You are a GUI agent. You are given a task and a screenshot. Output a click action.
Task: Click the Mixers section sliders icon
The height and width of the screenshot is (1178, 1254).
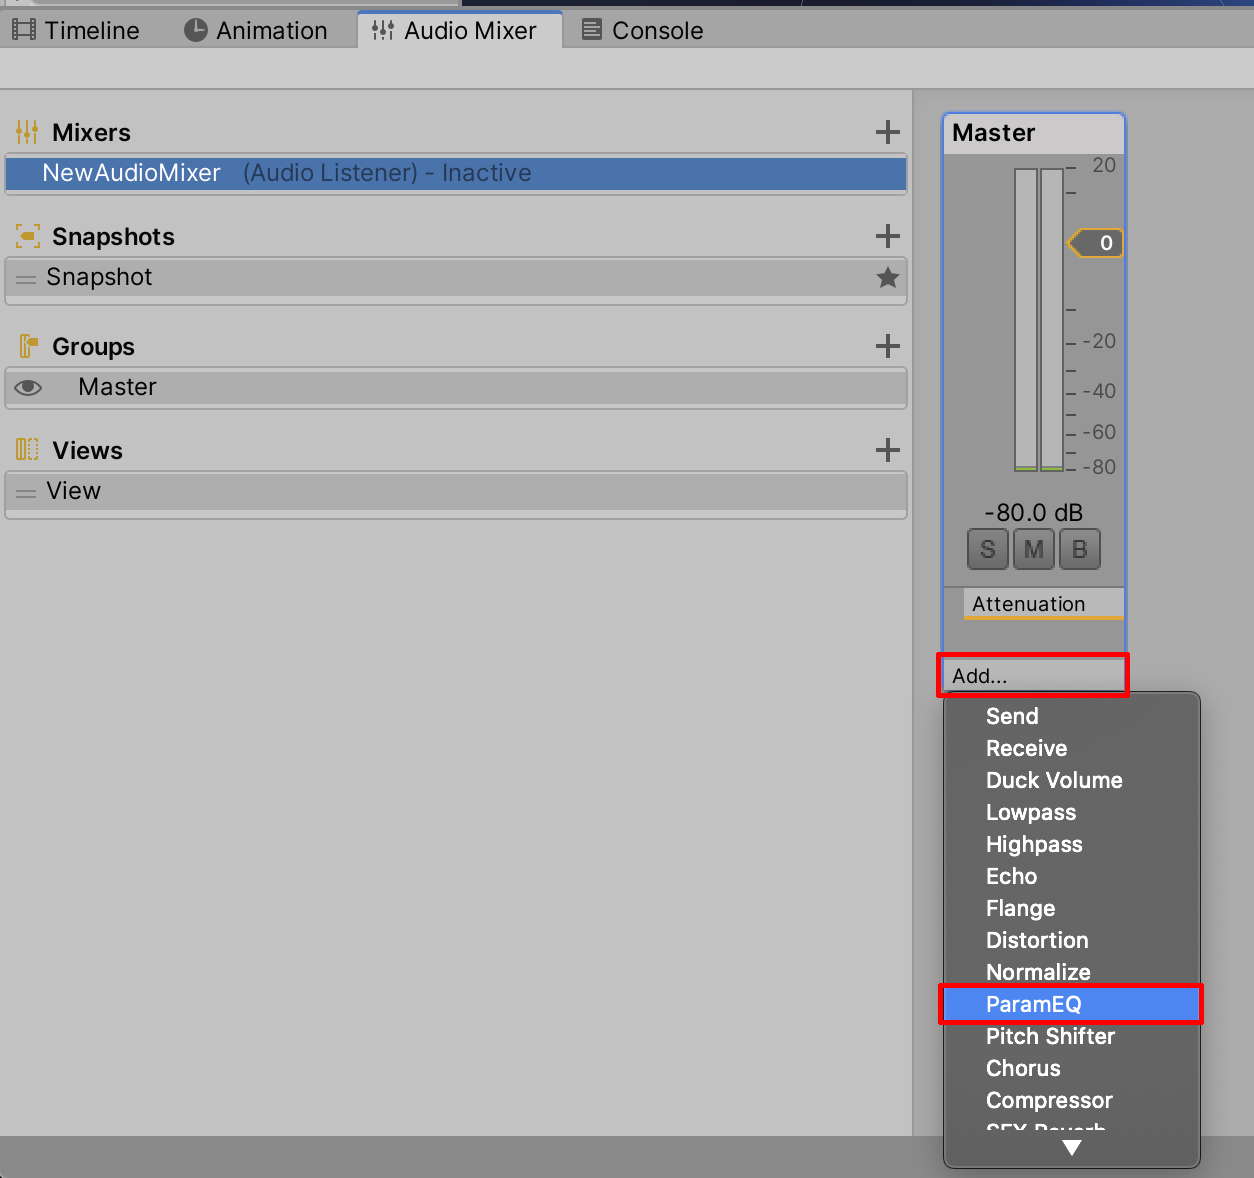27,132
